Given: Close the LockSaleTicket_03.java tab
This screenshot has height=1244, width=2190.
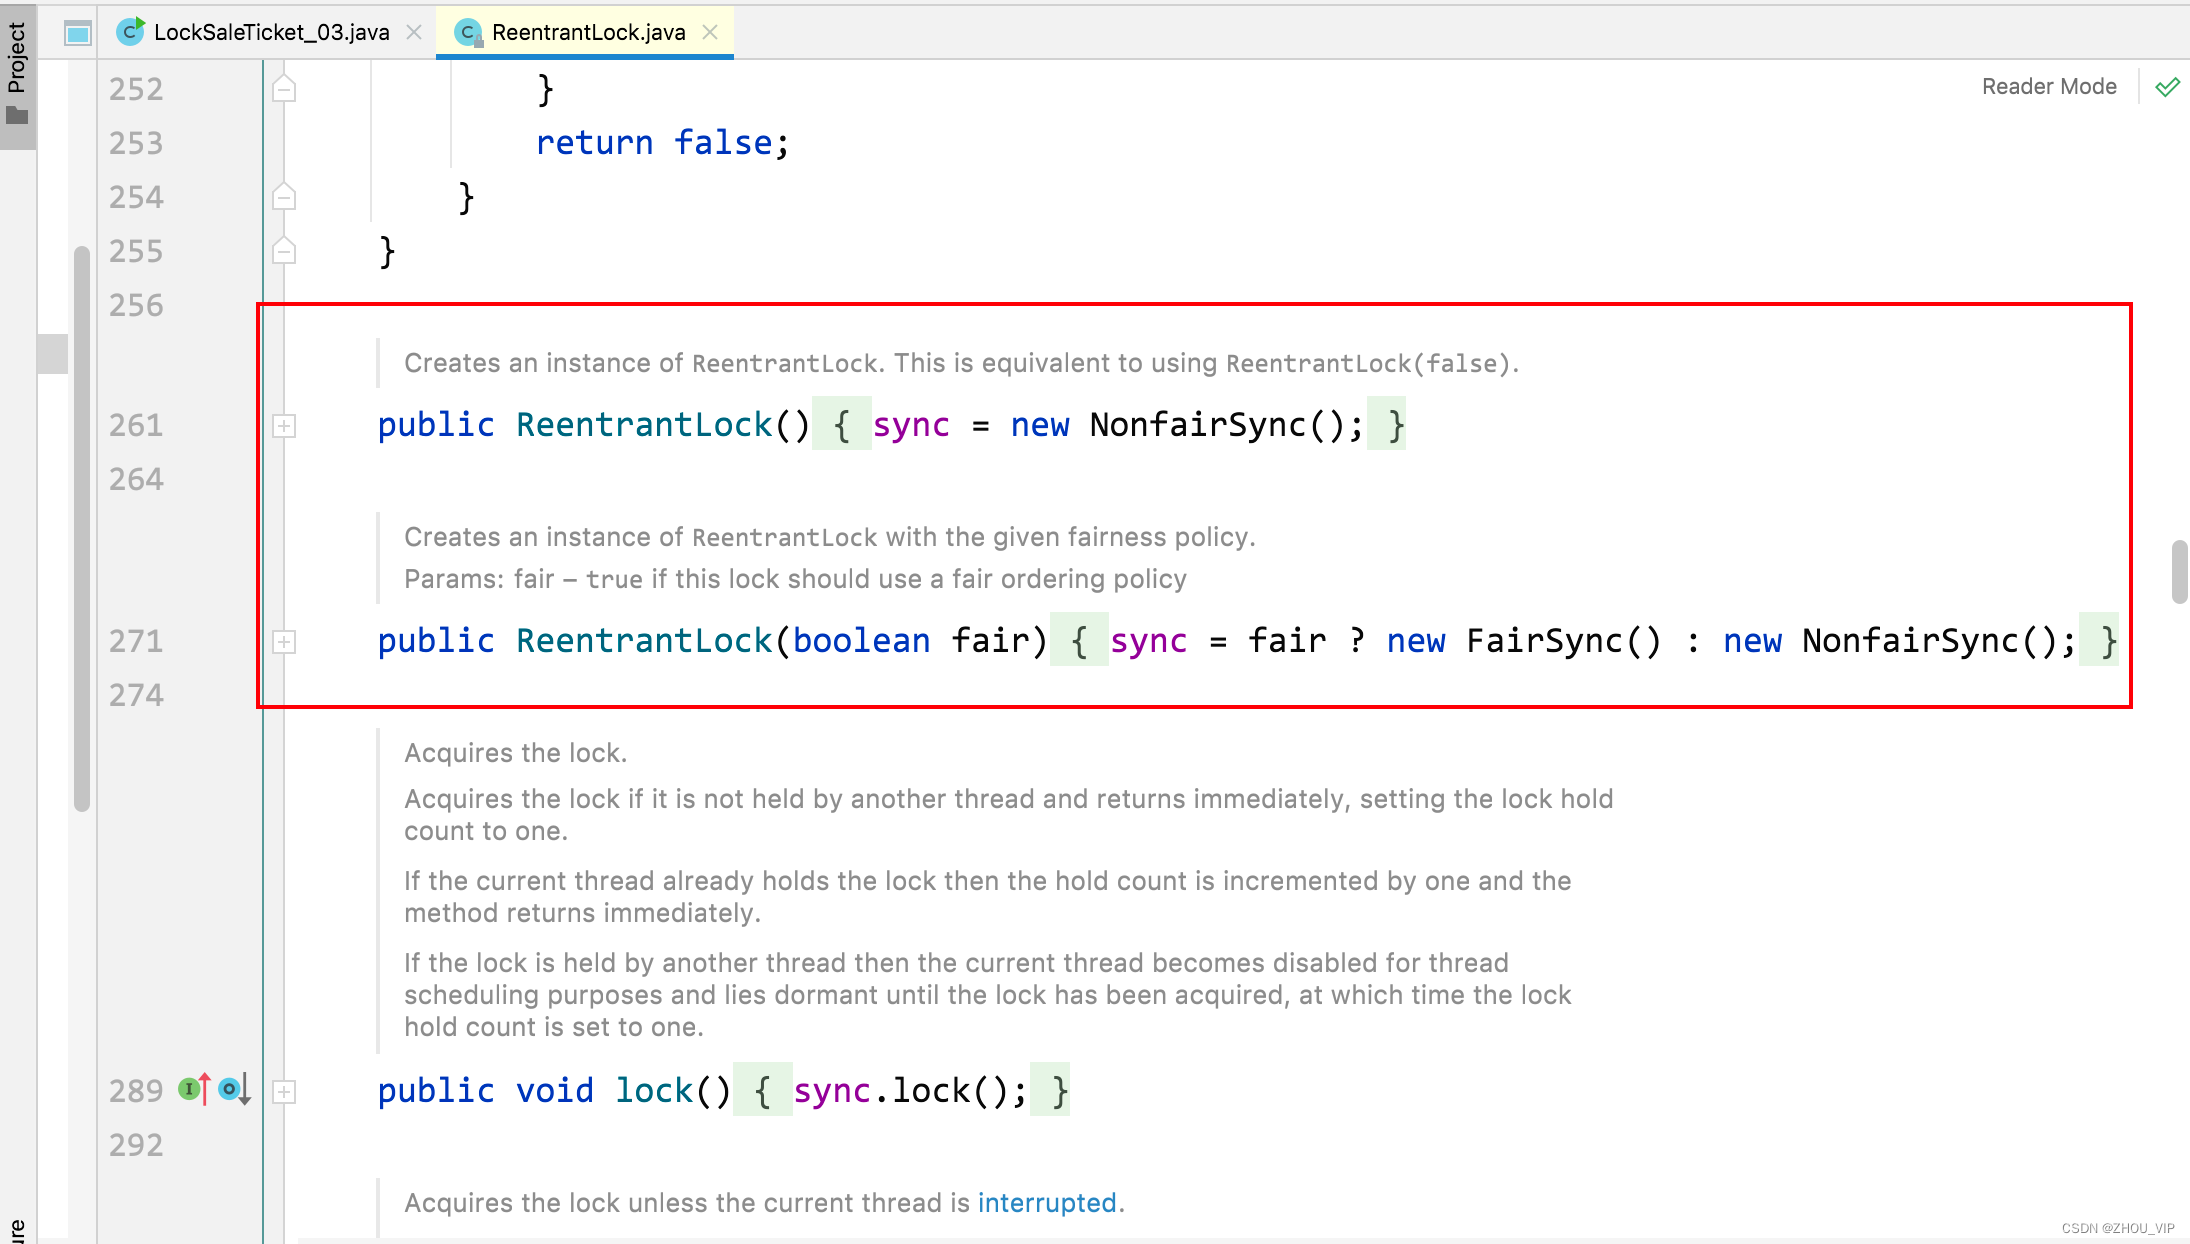Looking at the screenshot, I should point(414,32).
